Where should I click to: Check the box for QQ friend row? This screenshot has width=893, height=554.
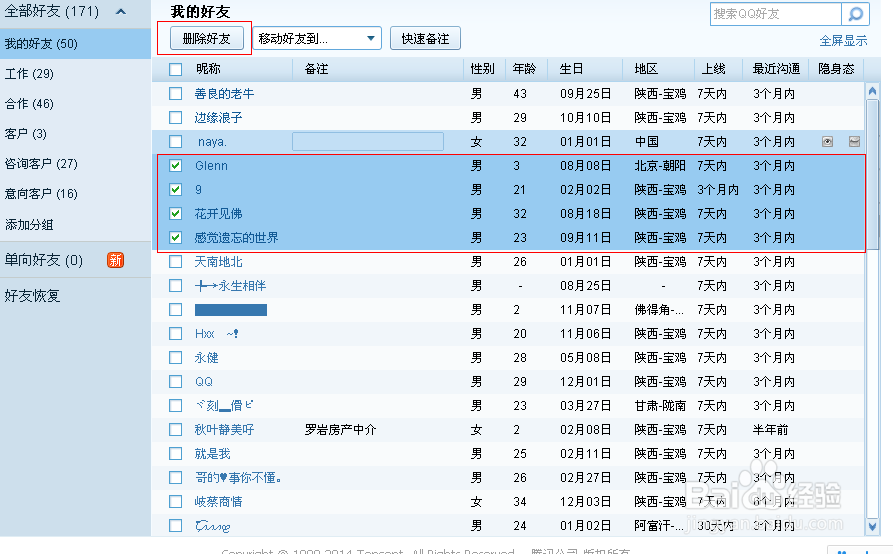175,381
